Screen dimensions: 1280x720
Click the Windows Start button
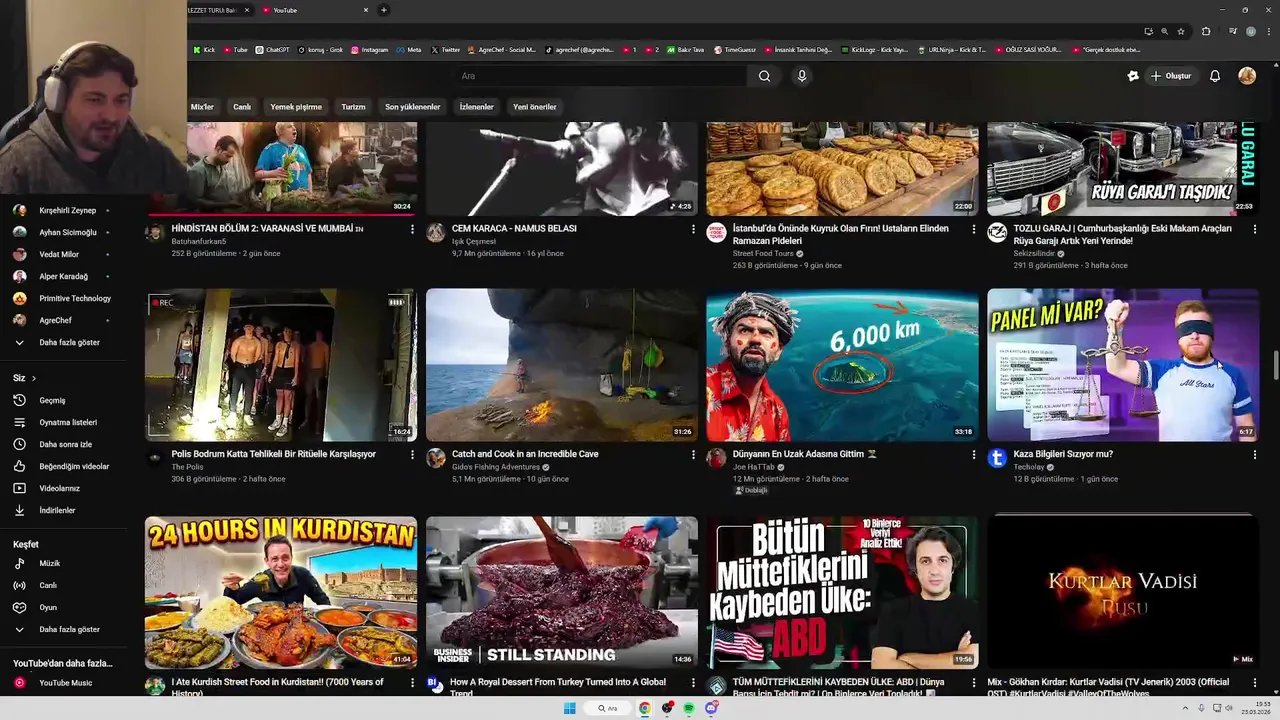pyautogui.click(x=570, y=708)
